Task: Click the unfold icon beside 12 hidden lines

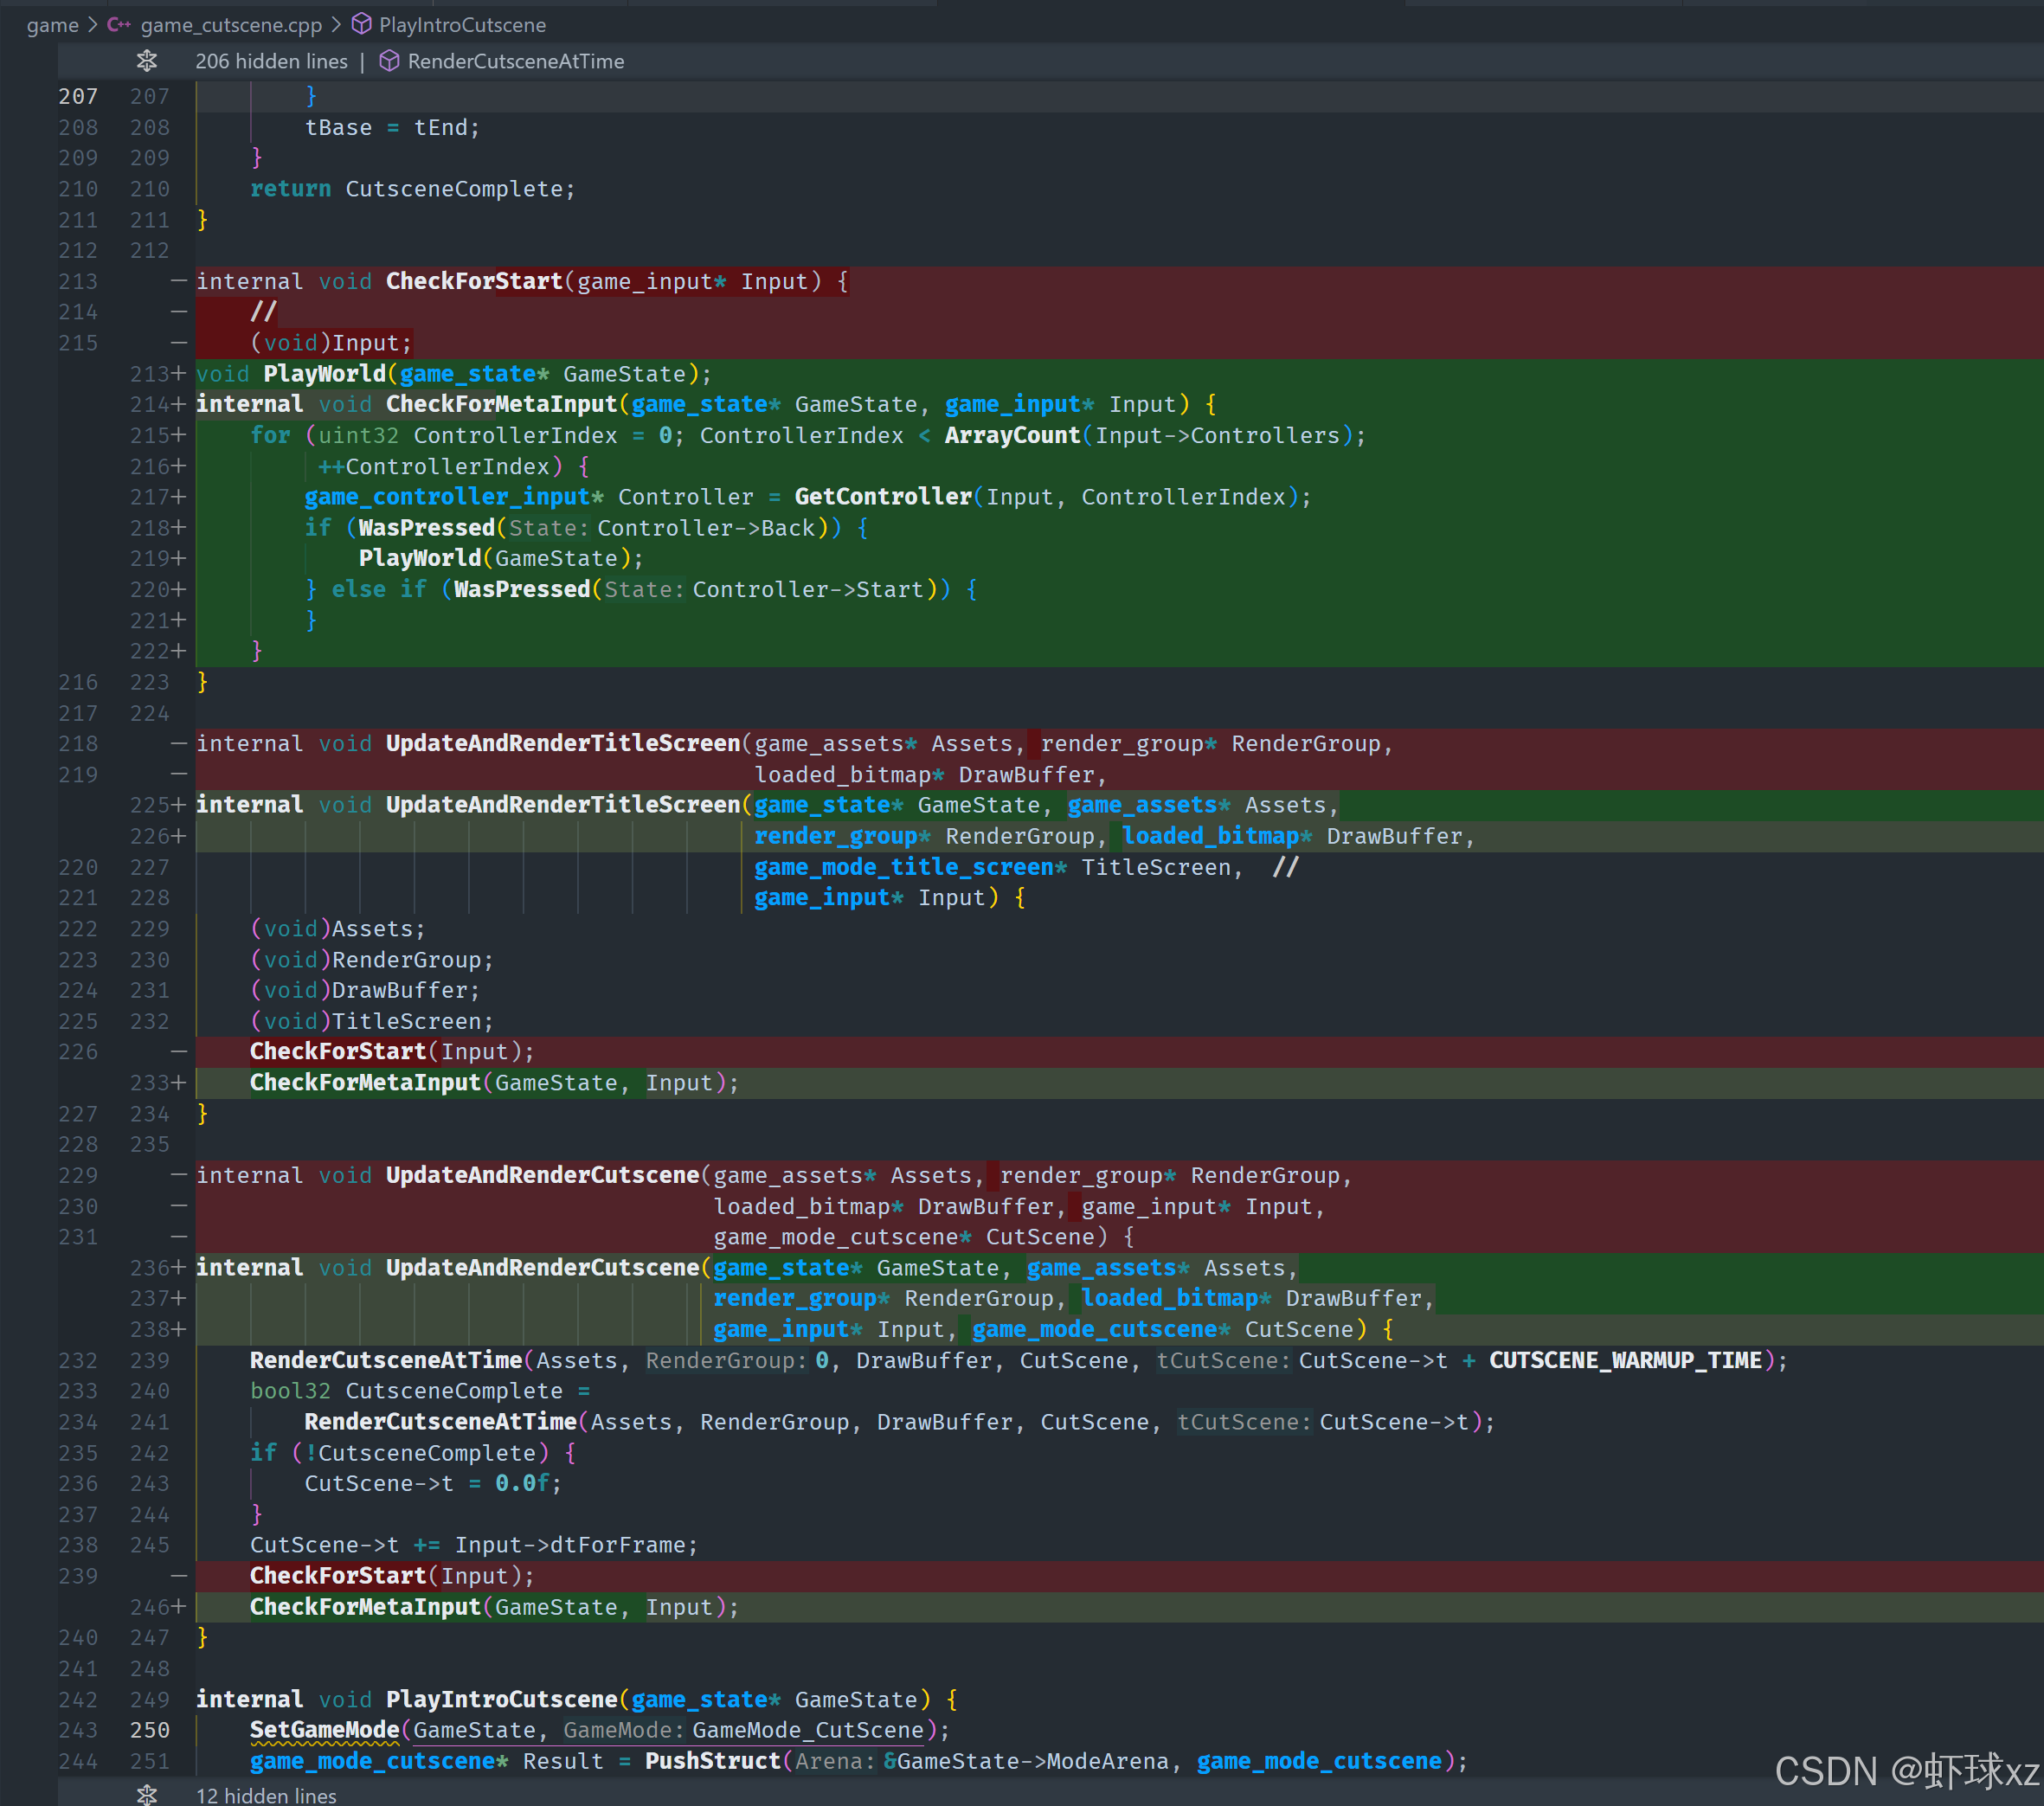Action: [147, 1795]
